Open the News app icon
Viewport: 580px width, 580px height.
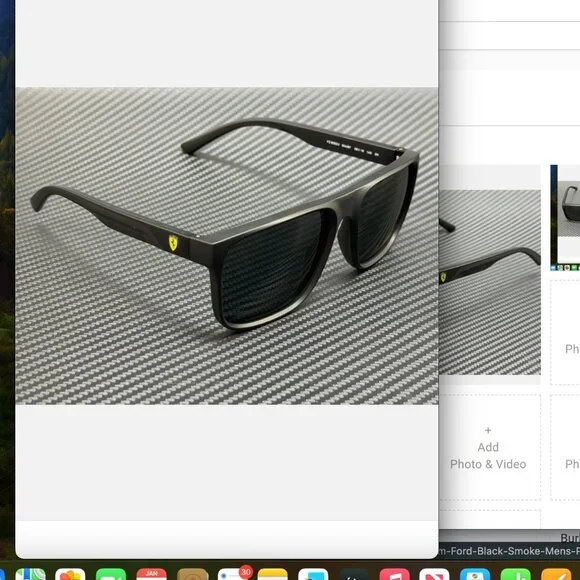click(434, 574)
